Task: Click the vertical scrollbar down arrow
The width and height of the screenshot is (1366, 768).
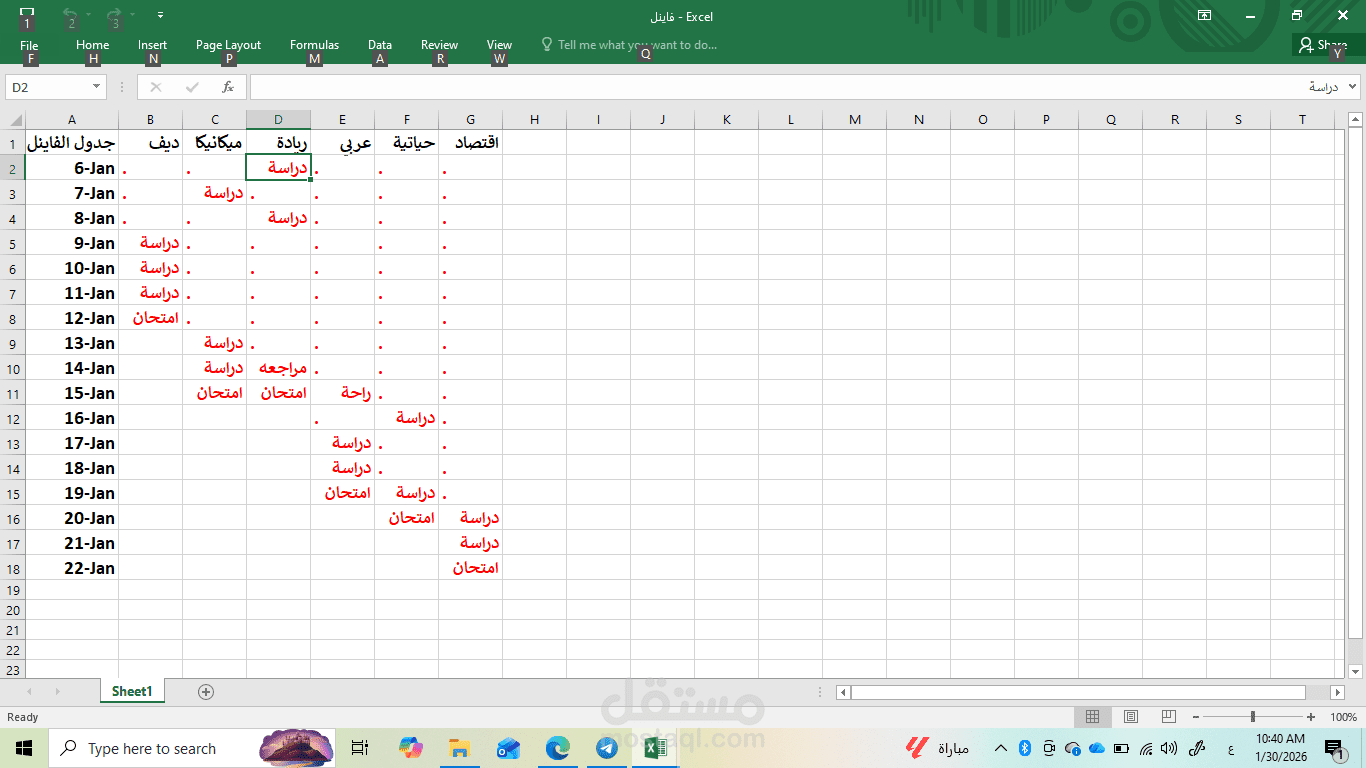Action: (1355, 671)
